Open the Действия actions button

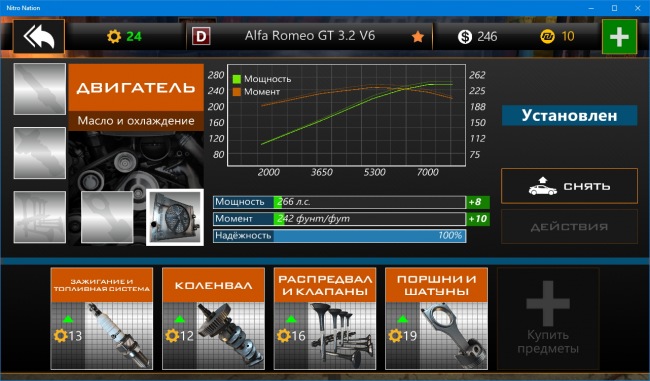(x=569, y=227)
